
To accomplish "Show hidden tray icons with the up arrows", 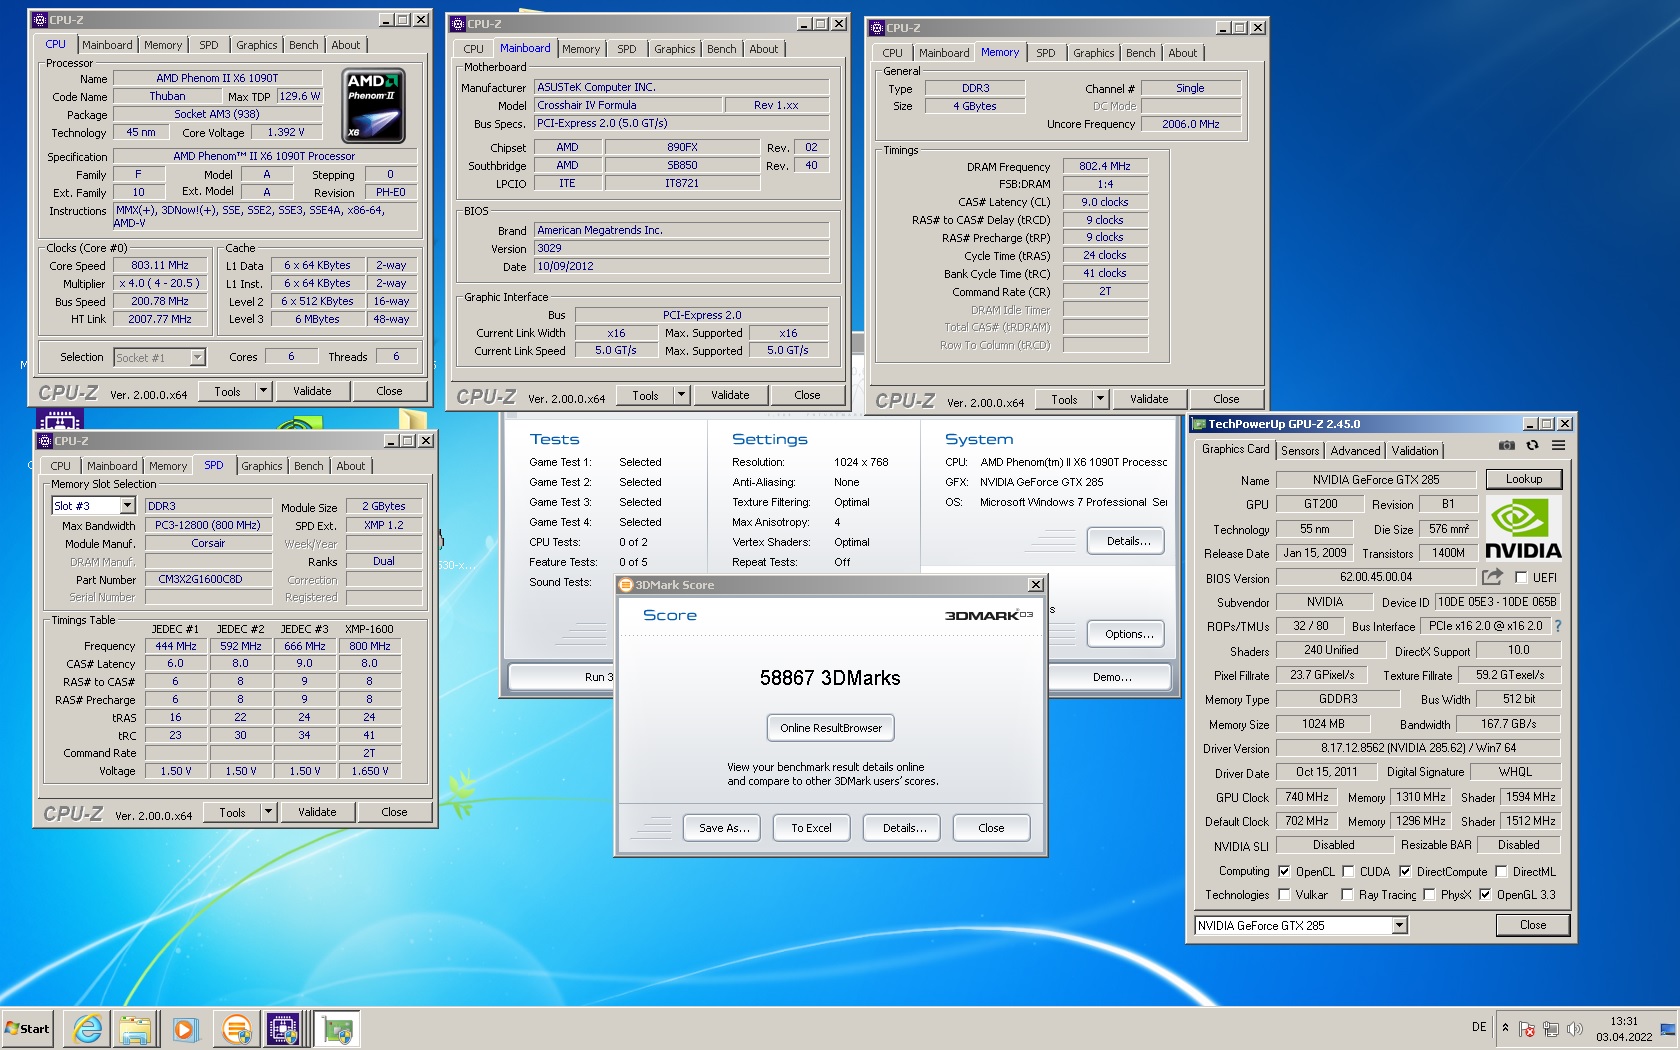I will pos(1505,1028).
